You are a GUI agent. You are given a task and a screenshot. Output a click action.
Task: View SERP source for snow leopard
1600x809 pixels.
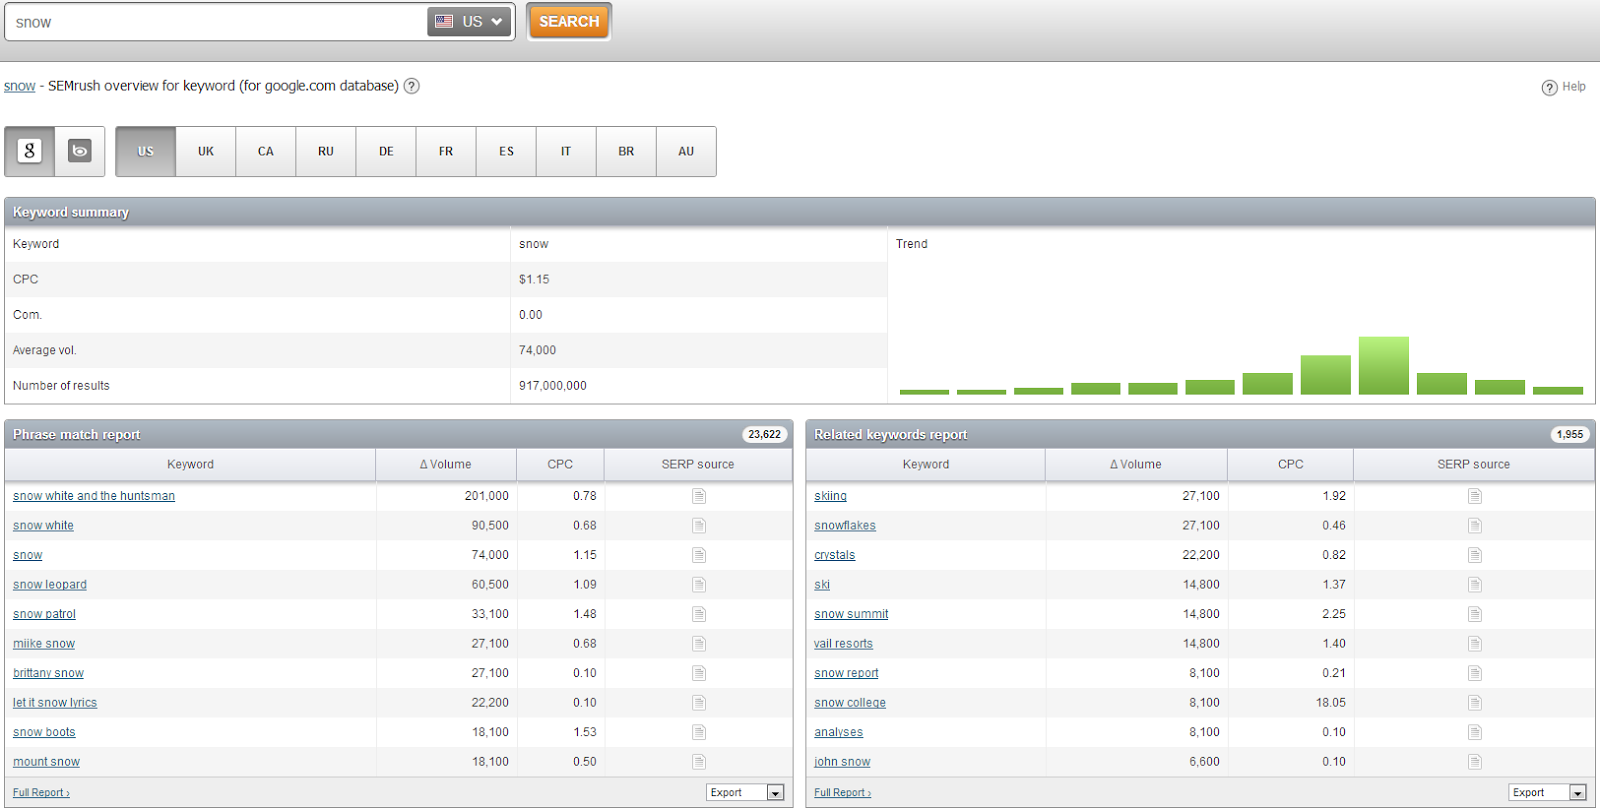[x=698, y=584]
